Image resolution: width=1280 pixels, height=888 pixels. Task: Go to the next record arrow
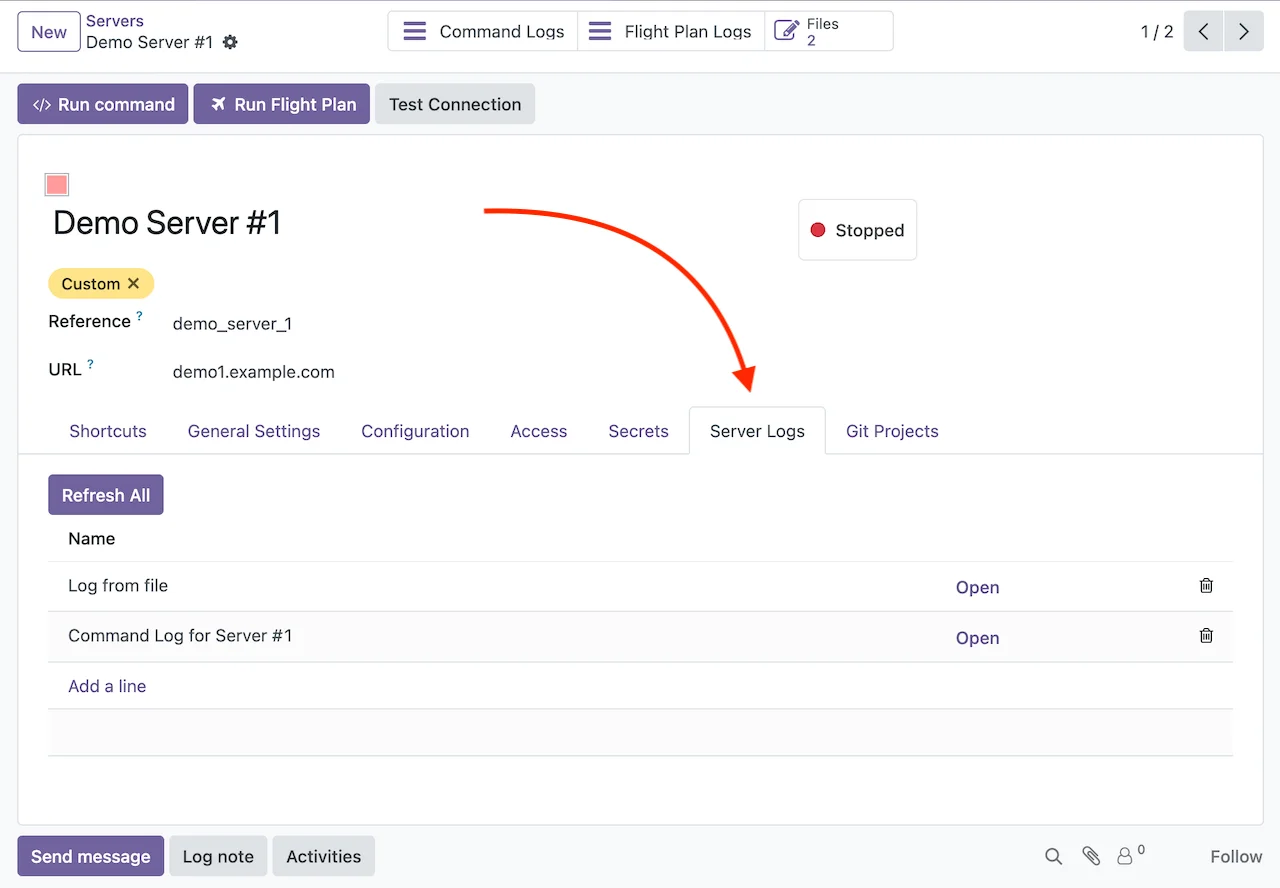click(x=1243, y=32)
